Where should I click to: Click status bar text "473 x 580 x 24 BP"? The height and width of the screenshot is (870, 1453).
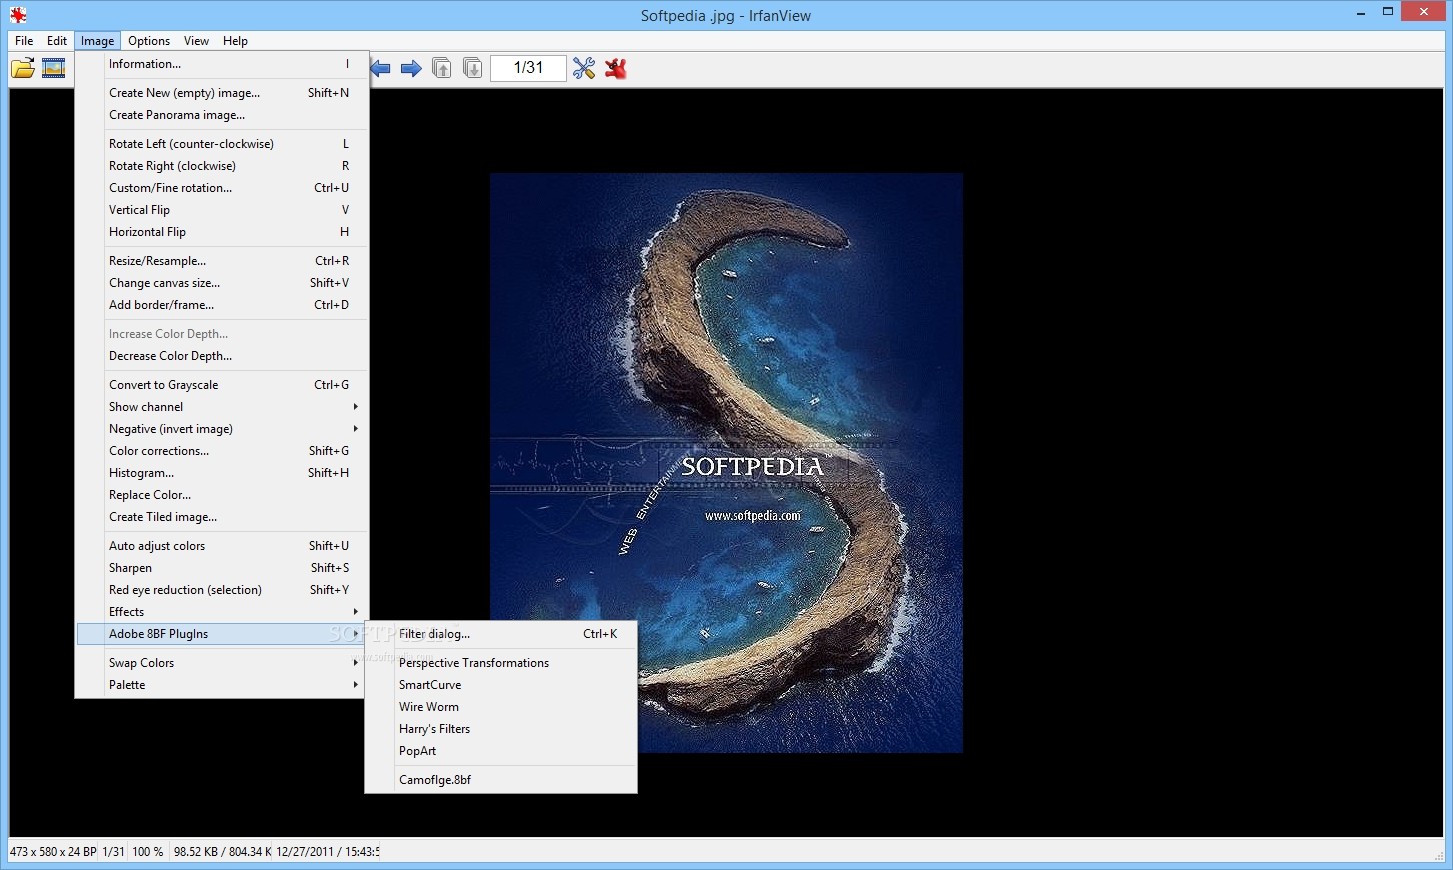click(x=53, y=852)
